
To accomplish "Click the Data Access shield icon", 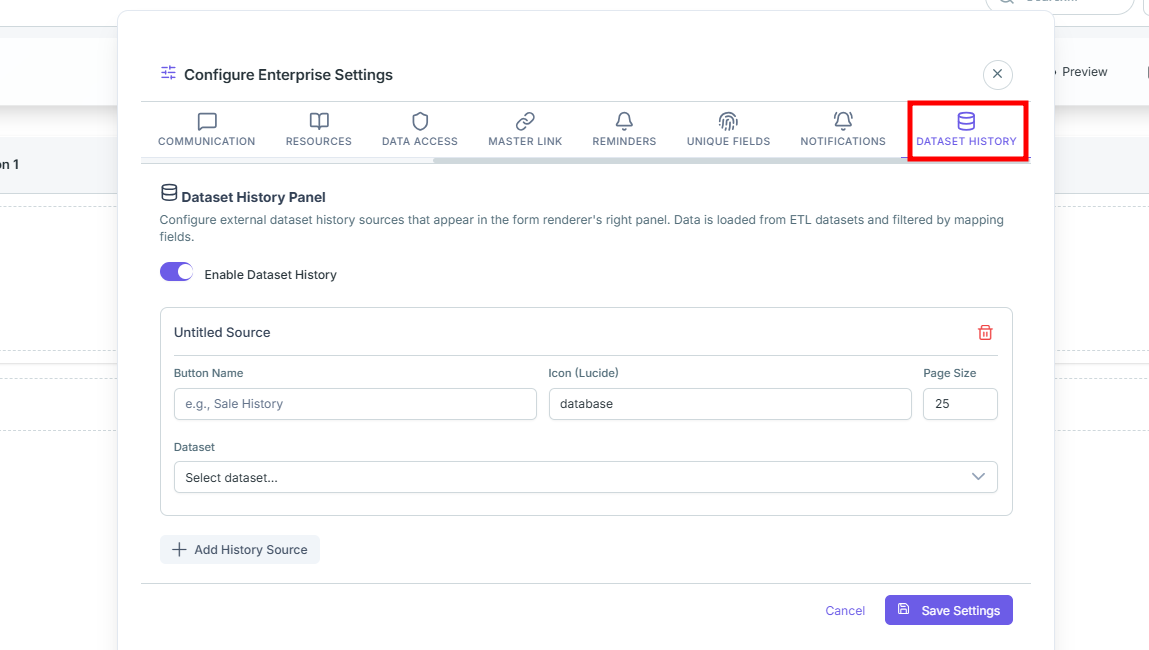I will pyautogui.click(x=420, y=121).
